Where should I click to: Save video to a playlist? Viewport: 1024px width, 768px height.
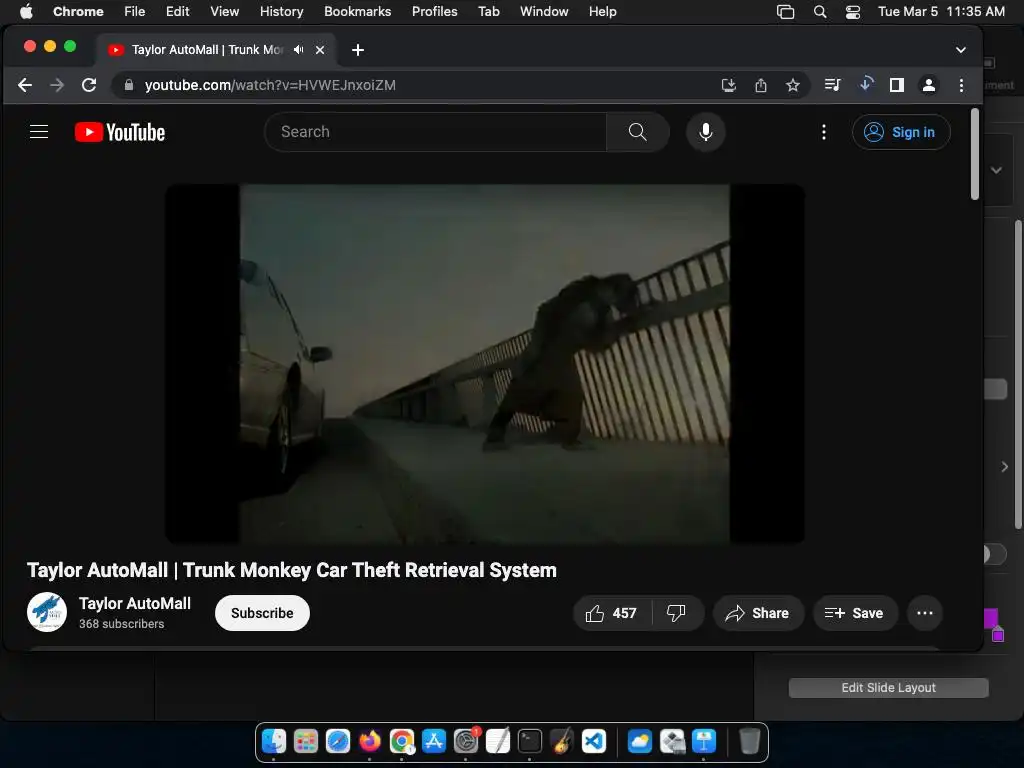tap(855, 613)
